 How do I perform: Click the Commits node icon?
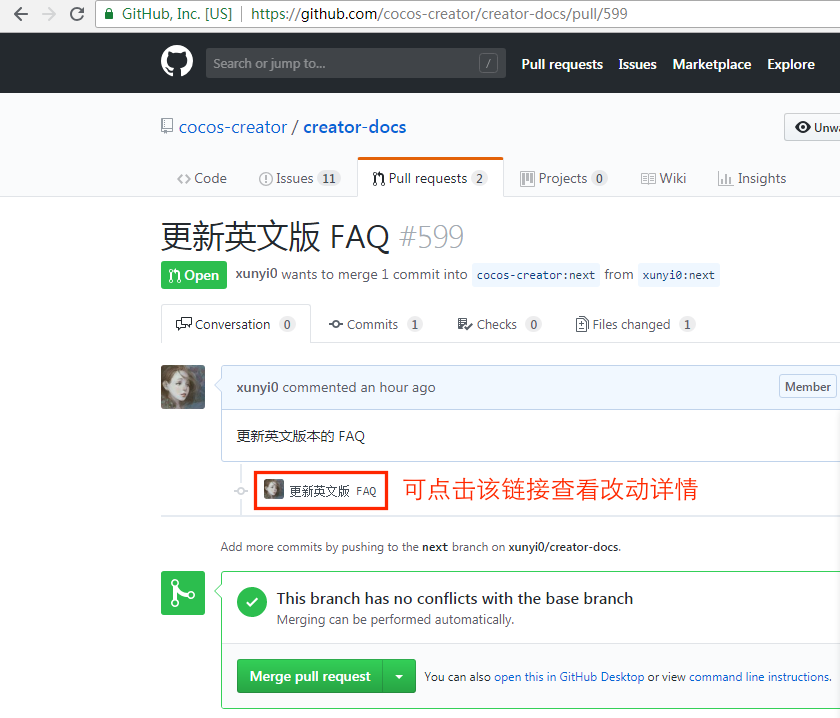click(336, 324)
